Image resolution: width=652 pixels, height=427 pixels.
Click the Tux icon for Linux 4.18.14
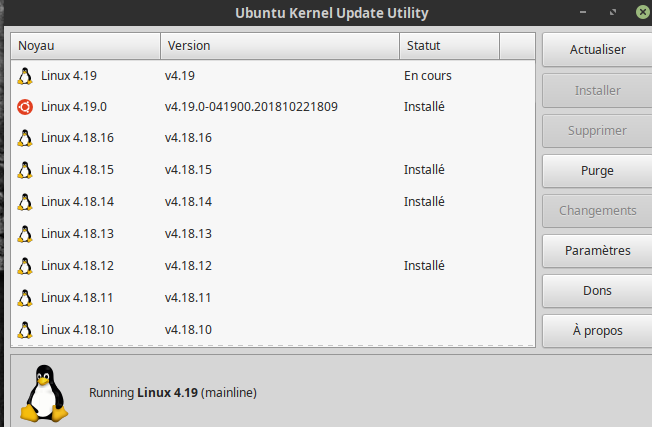click(26, 202)
